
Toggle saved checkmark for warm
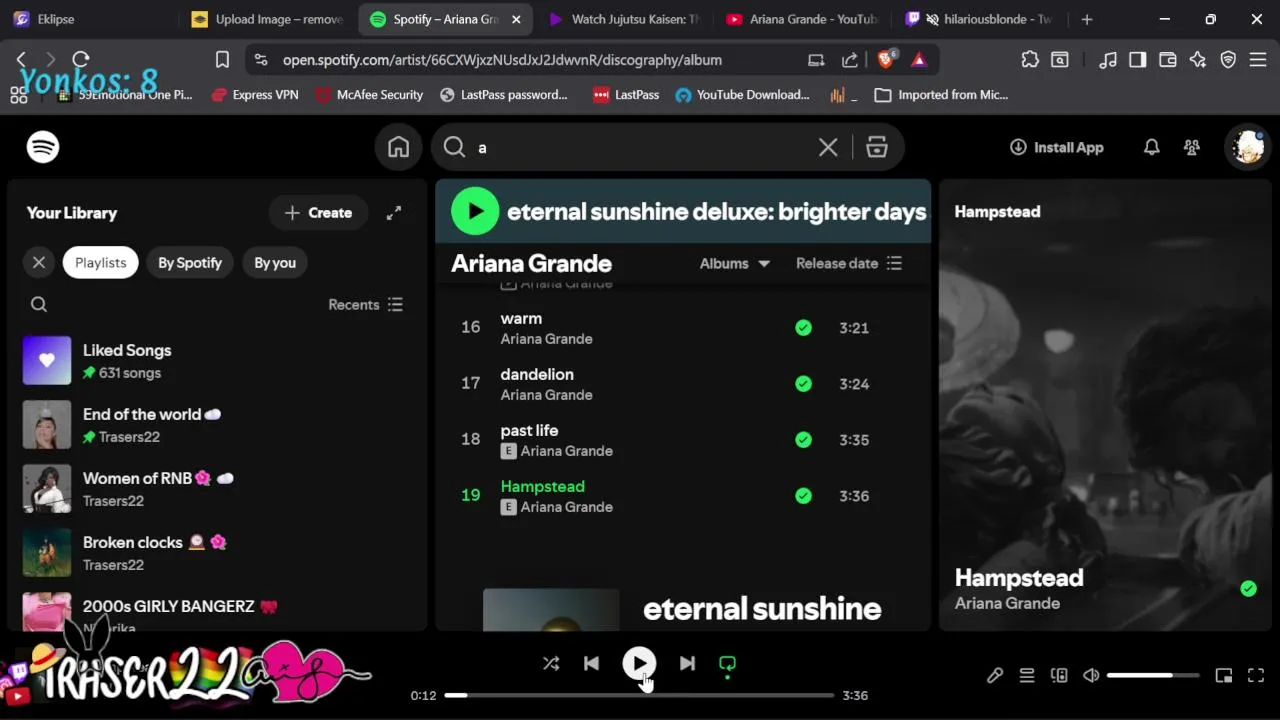(x=803, y=327)
